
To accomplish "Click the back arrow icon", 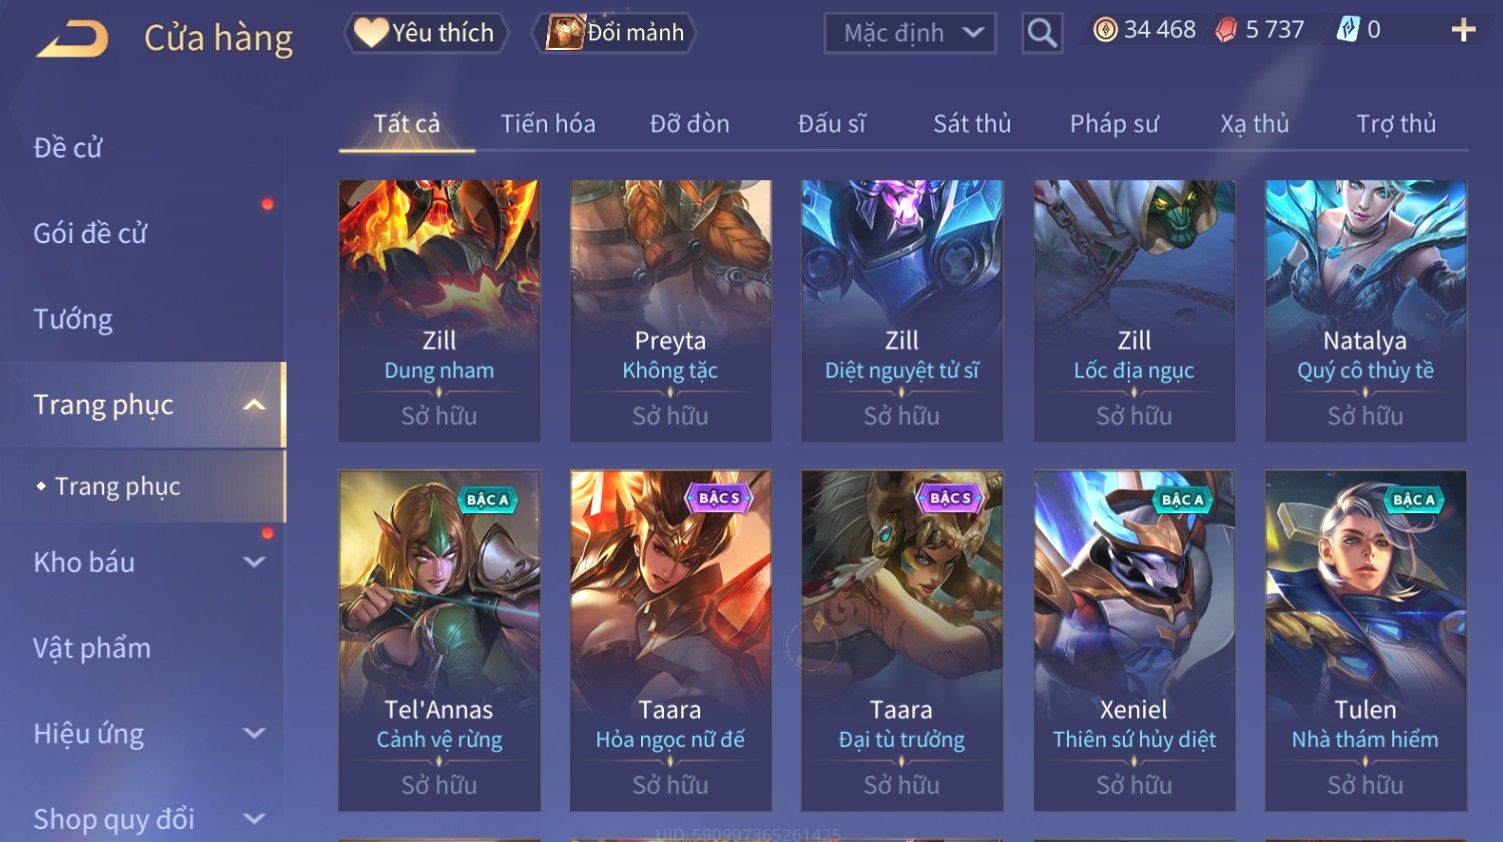I will click(73, 39).
